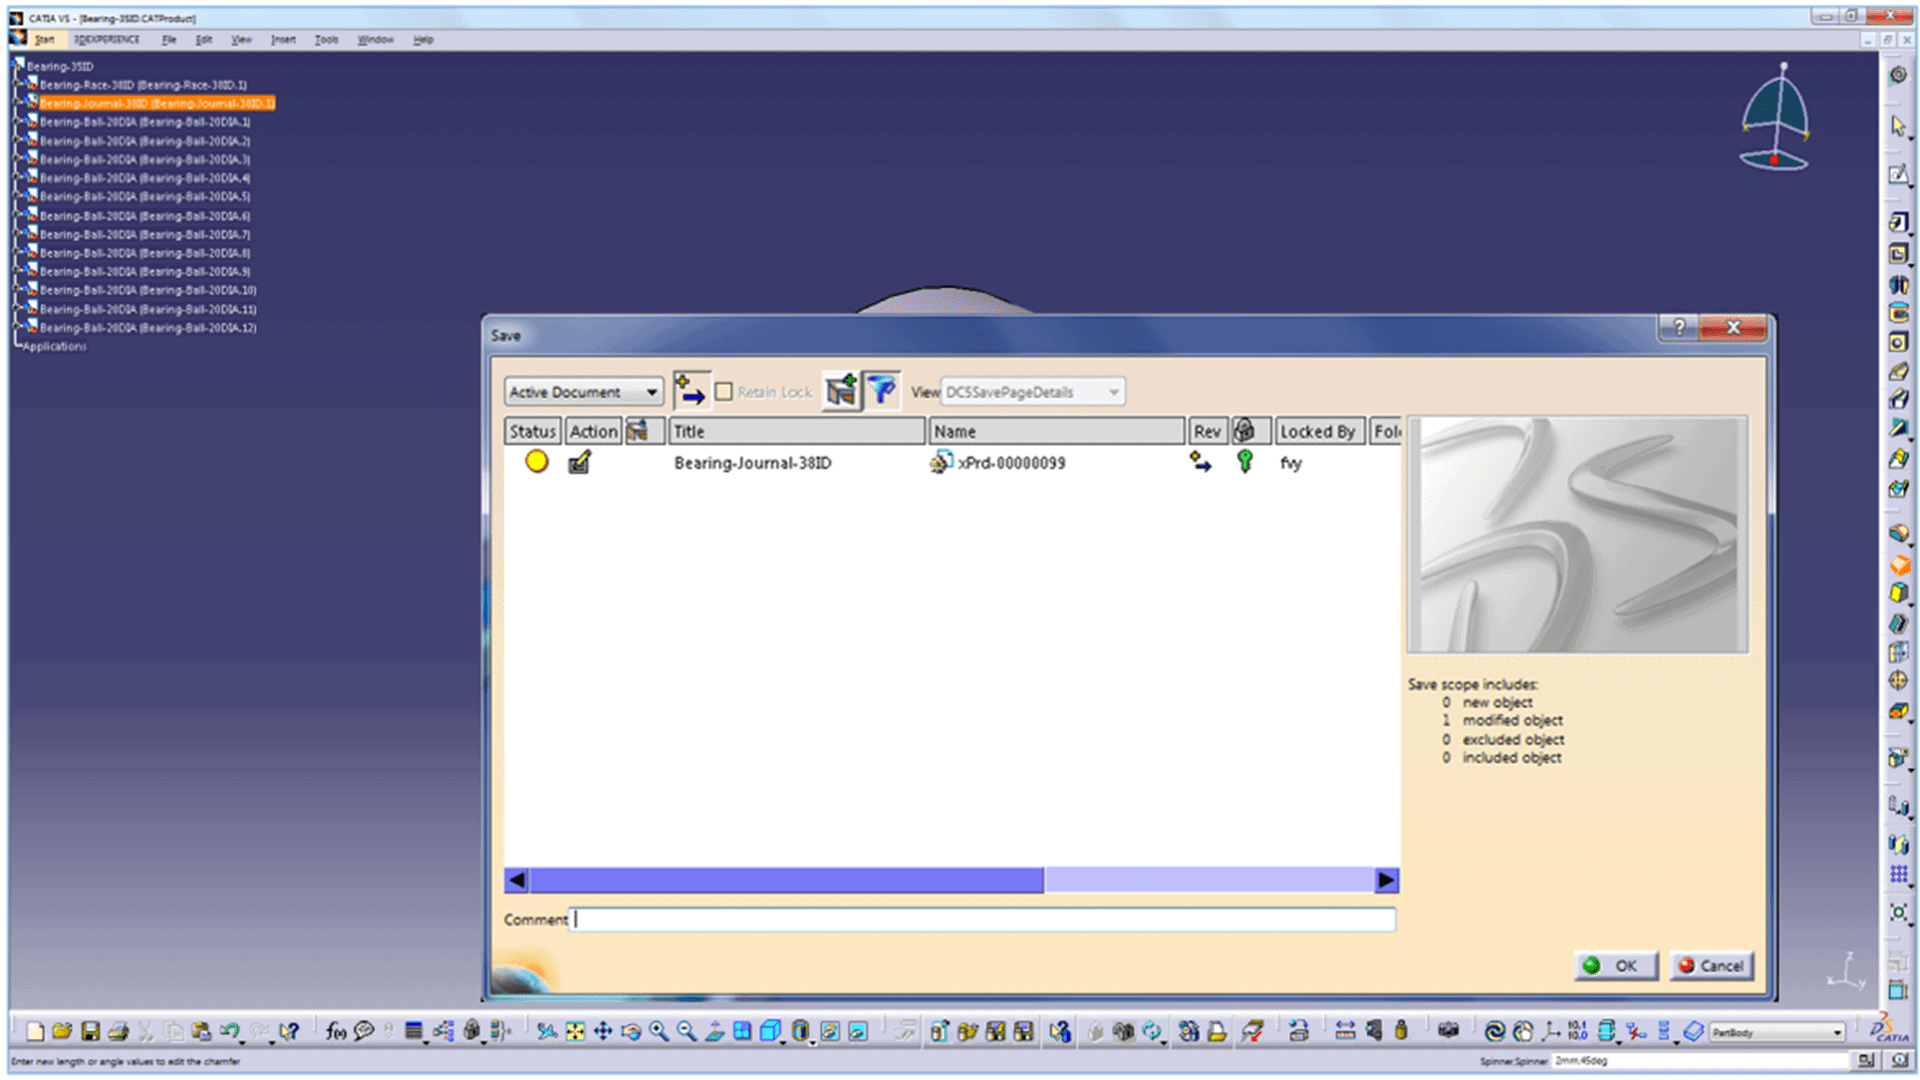
Task: Click the Open file folder icon
Action: point(62,1031)
